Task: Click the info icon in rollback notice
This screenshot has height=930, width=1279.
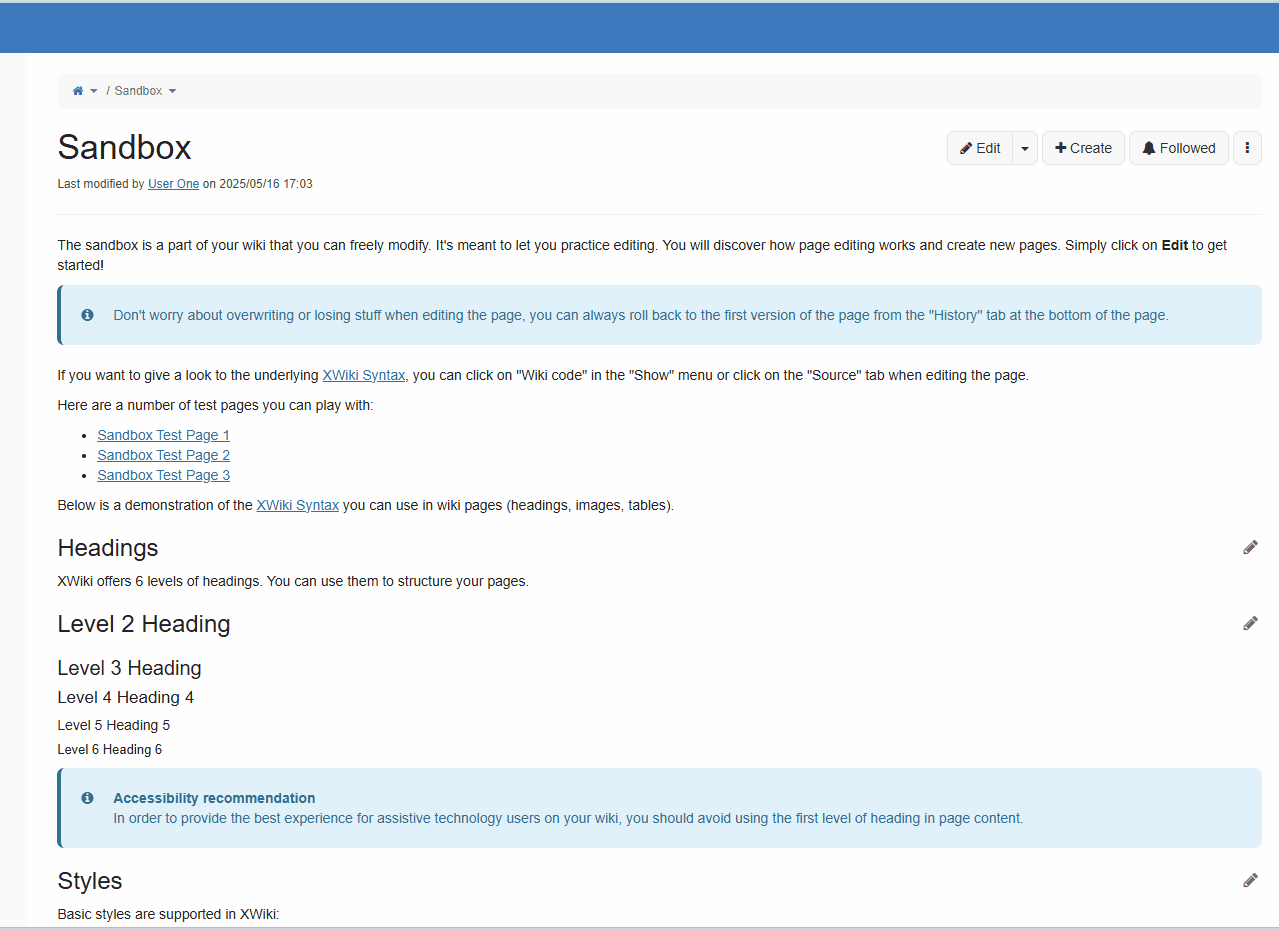Action: pos(87,315)
